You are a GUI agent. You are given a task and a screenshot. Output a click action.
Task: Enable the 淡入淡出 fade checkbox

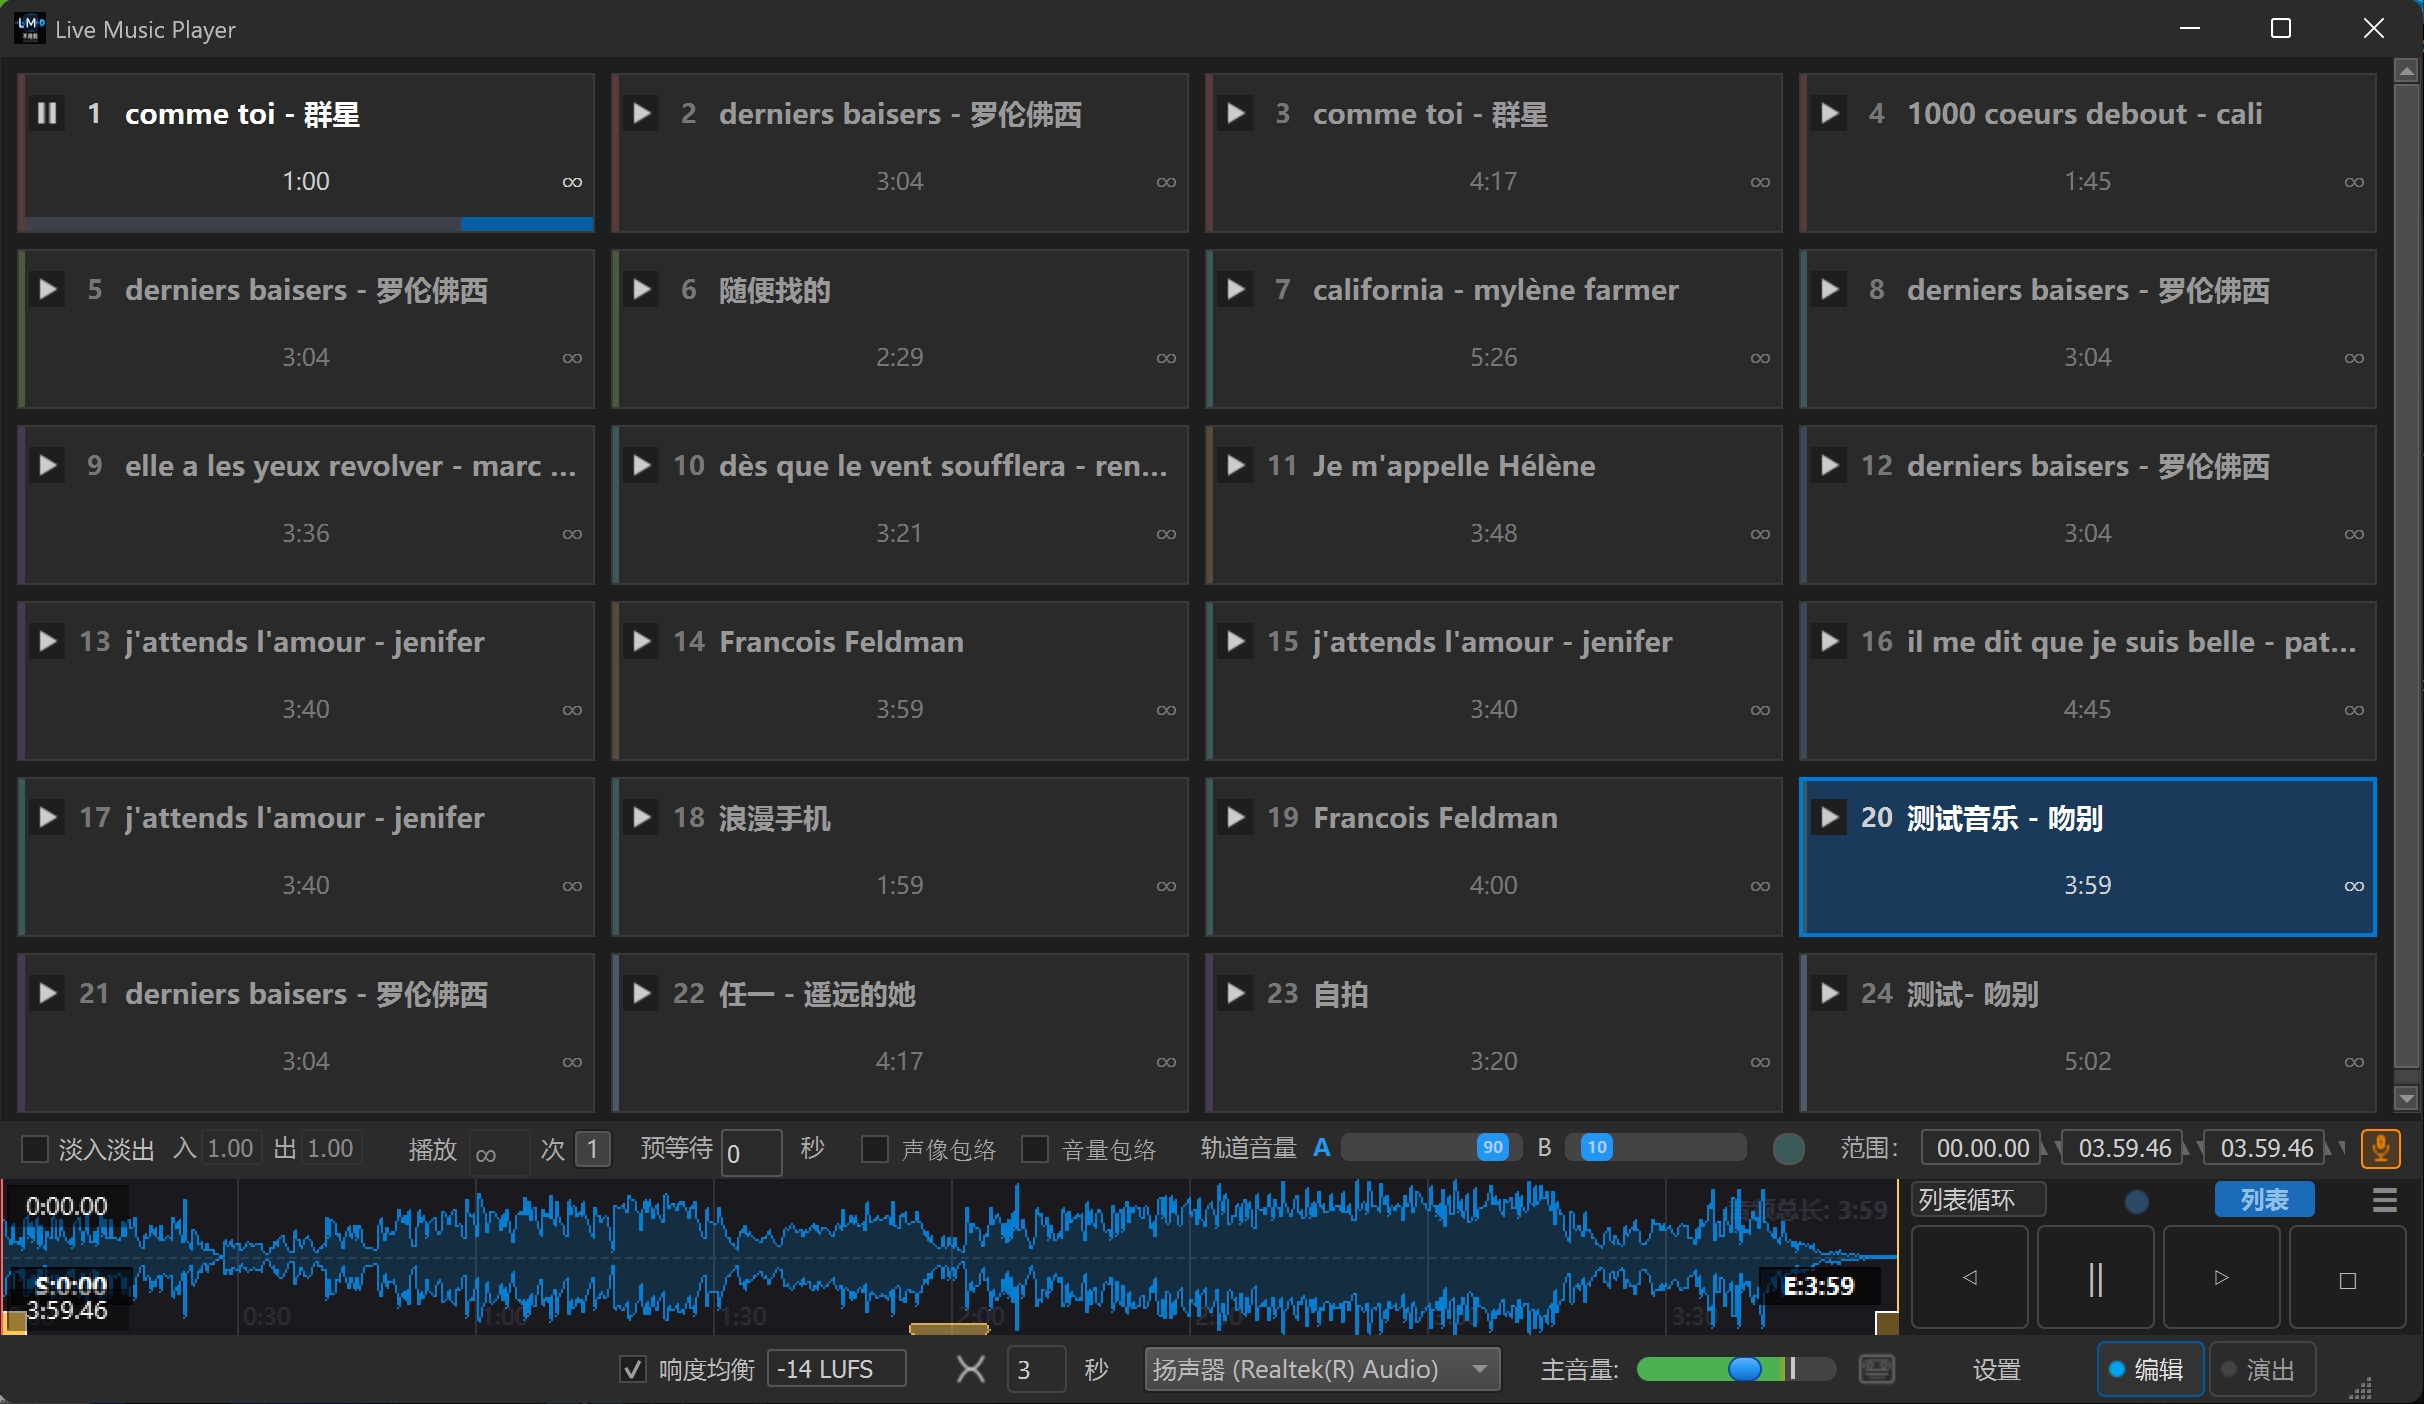coord(35,1149)
